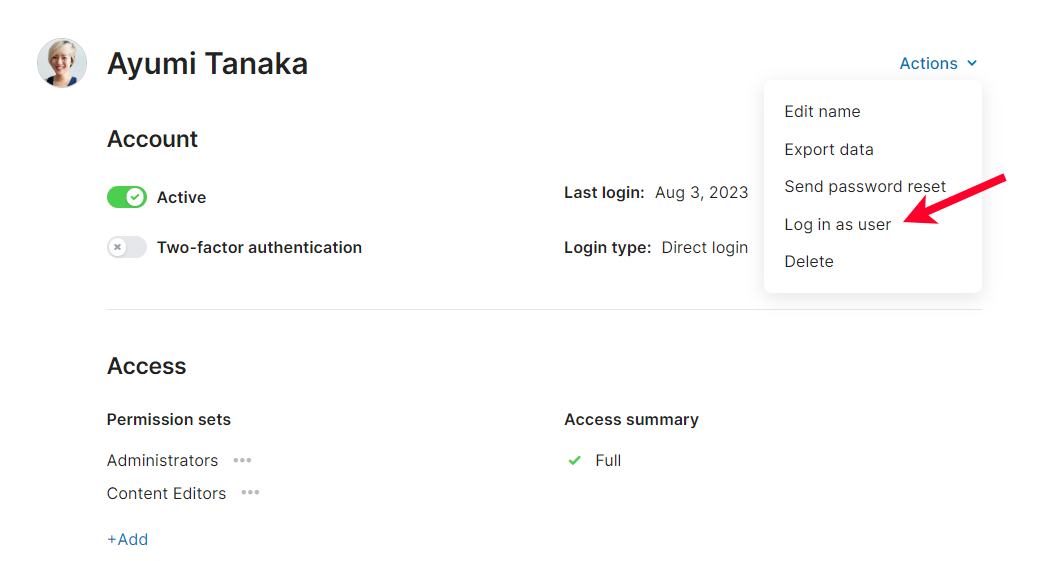Viewport: 1039px width, 561px height.
Task: Choose Export data menu option
Action: click(x=828, y=149)
